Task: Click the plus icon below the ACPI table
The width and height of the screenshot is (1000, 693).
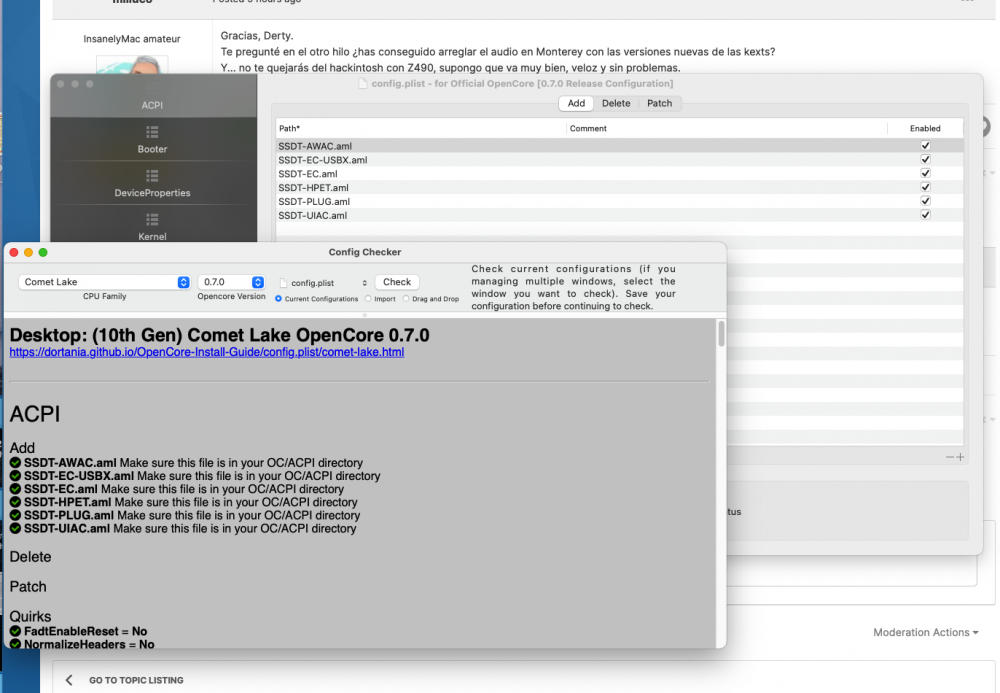Action: click(960, 457)
